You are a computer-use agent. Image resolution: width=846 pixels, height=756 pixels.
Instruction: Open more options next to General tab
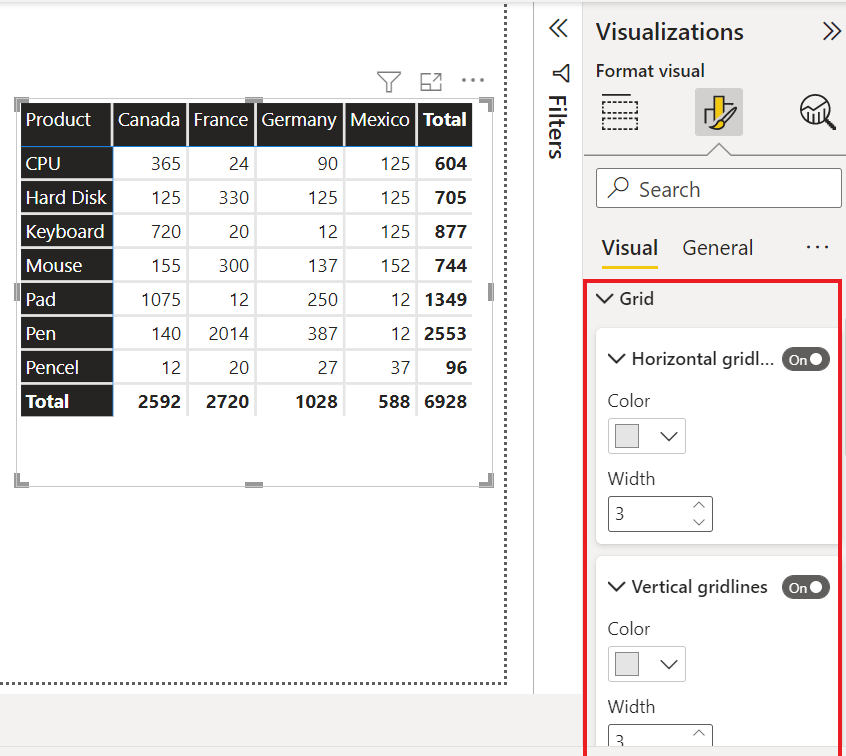pos(817,248)
